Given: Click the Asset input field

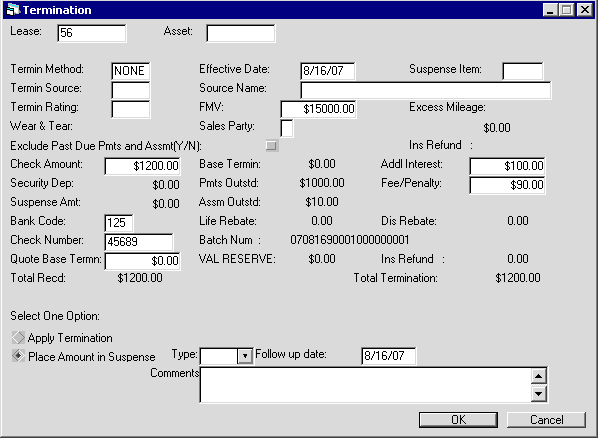Looking at the screenshot, I should tap(240, 33).
